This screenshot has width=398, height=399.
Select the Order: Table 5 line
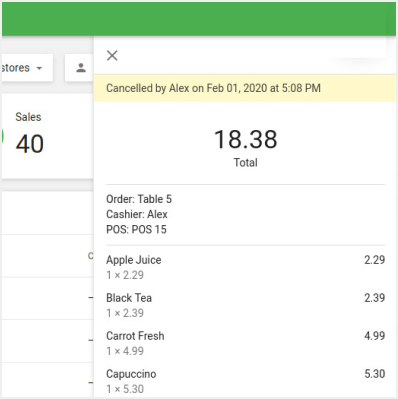click(139, 199)
